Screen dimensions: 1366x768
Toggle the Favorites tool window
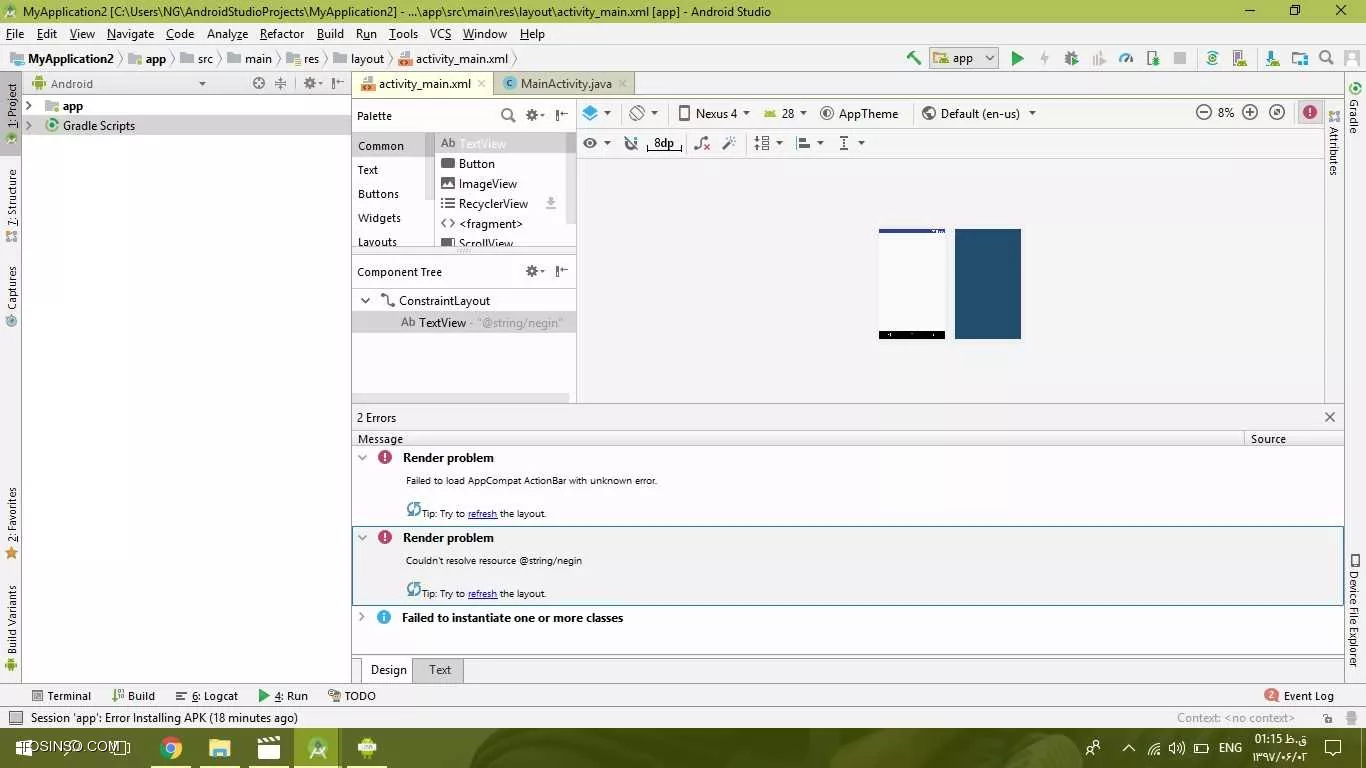12,522
